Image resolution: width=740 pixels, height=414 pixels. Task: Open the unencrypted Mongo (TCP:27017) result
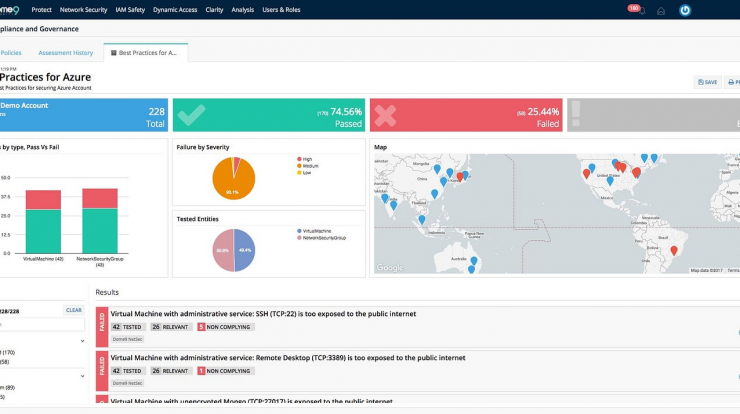[x=252, y=401]
